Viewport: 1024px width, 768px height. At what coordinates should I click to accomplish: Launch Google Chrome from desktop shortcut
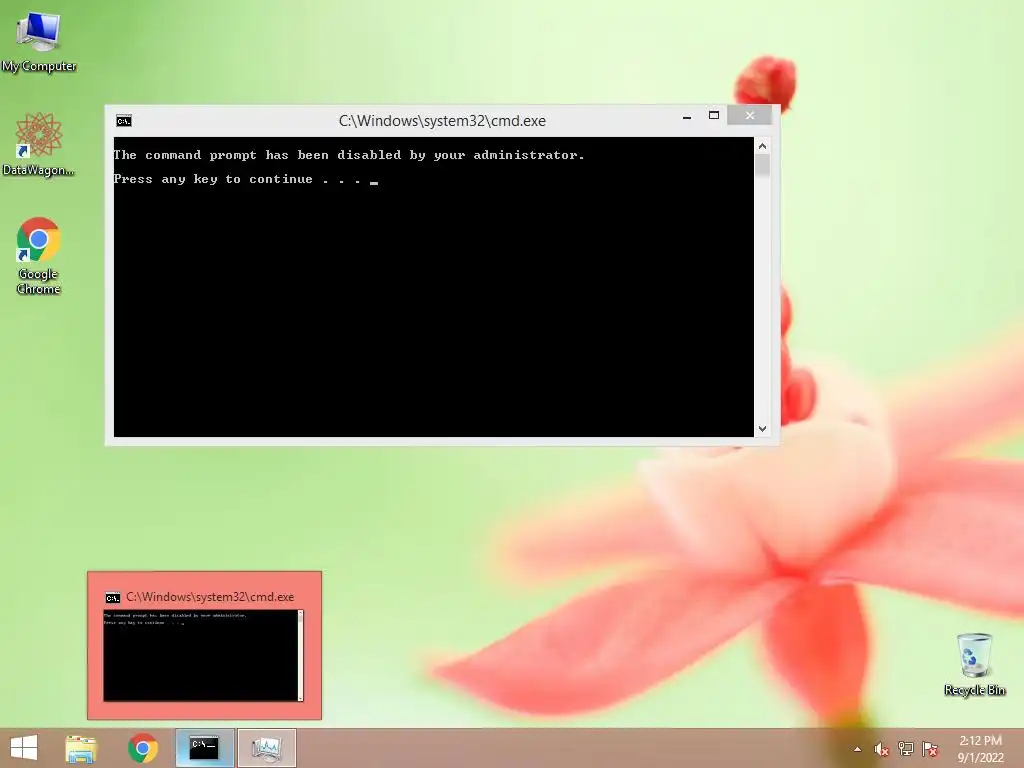point(39,255)
